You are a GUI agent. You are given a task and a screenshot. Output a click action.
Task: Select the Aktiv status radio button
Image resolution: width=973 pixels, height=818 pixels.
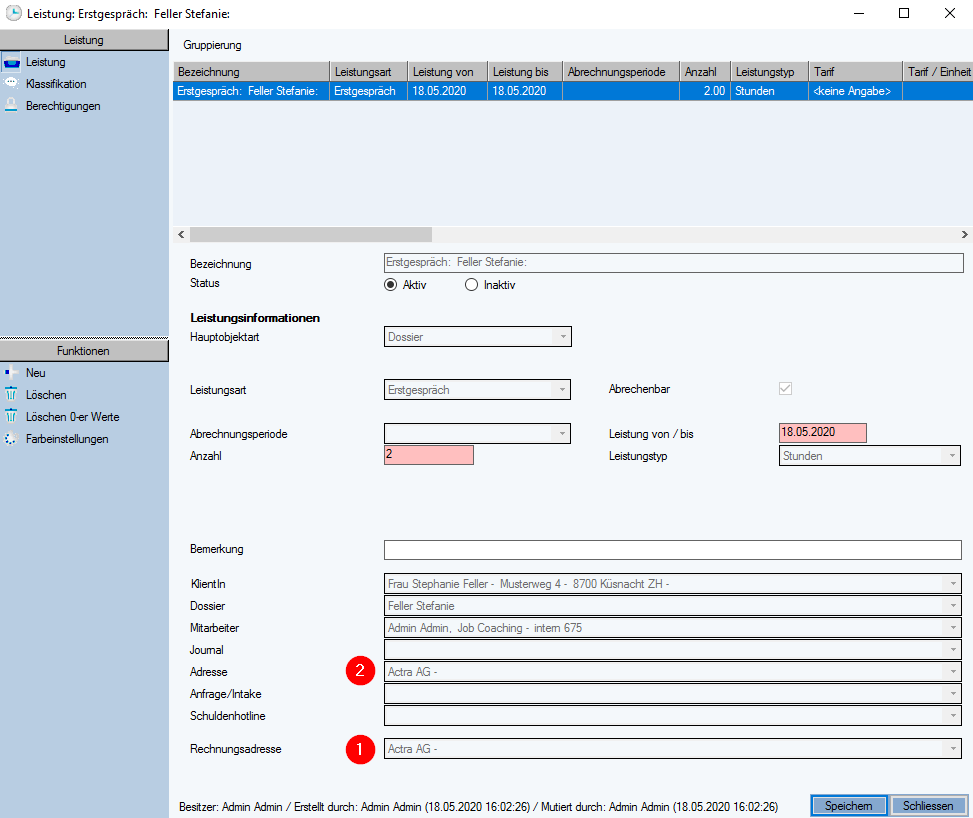[x=390, y=285]
